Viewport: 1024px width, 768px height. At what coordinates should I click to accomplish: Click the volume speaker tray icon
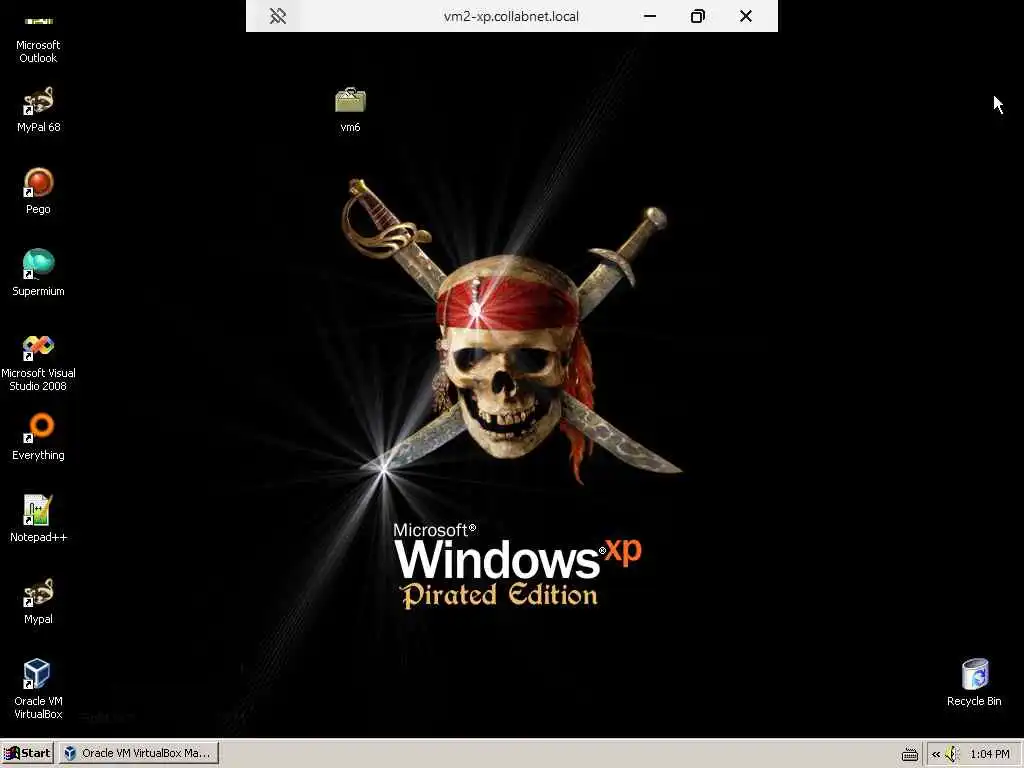(x=952, y=754)
